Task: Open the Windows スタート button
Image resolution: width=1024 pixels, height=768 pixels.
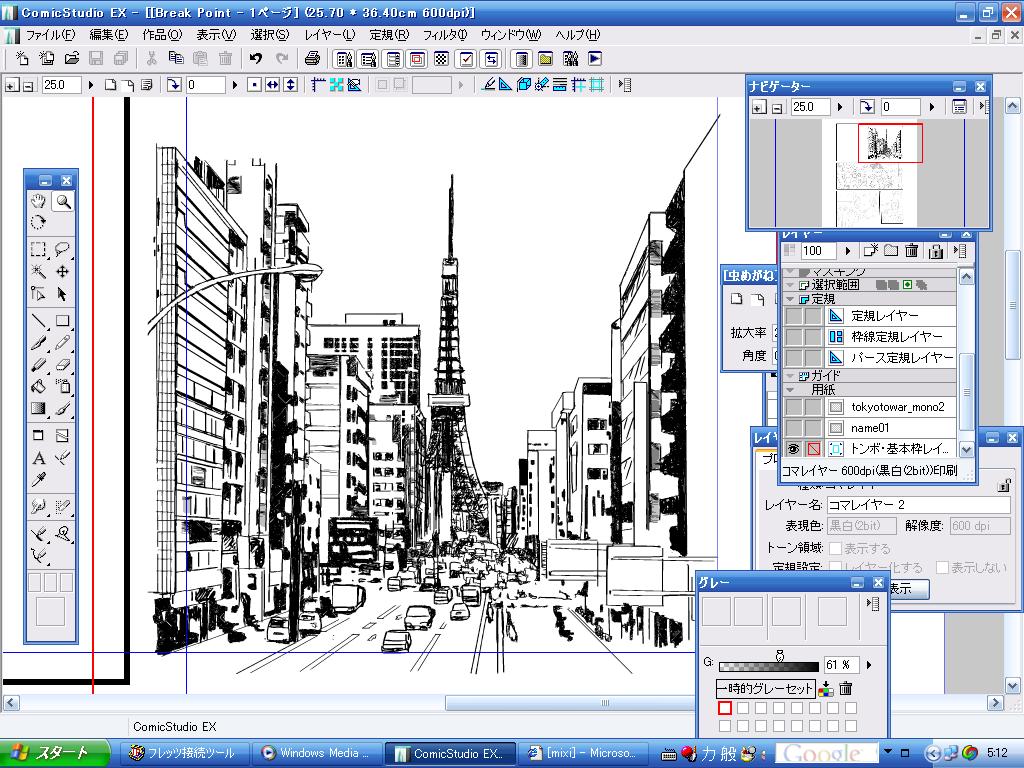Action: pos(55,754)
